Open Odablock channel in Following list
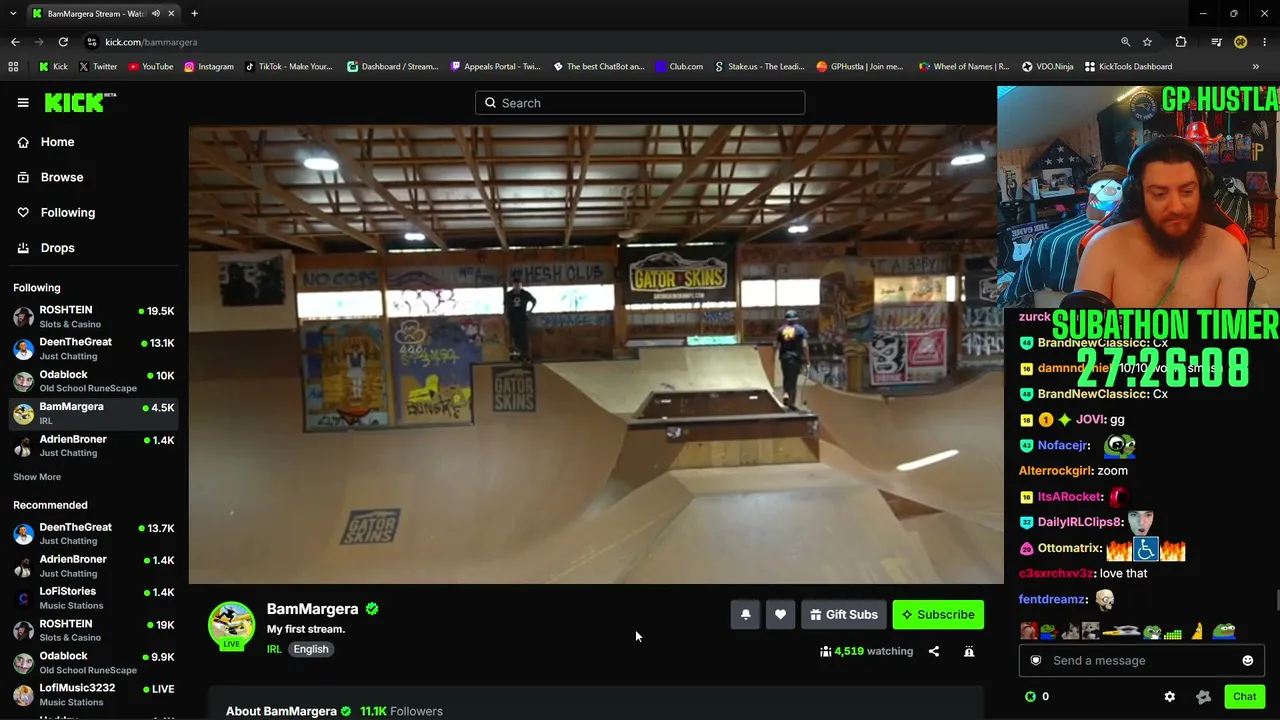Image resolution: width=1280 pixels, height=720 pixels. [94, 381]
